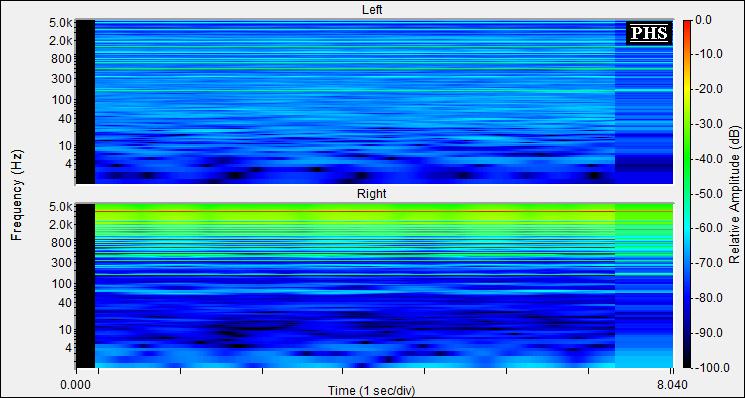
Task: Click the 0.0 dB label on color scale
Action: point(702,20)
